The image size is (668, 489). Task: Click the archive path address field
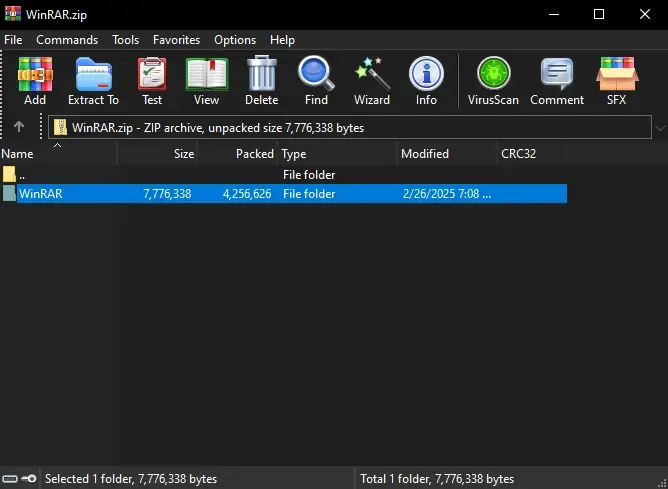[x=350, y=127]
